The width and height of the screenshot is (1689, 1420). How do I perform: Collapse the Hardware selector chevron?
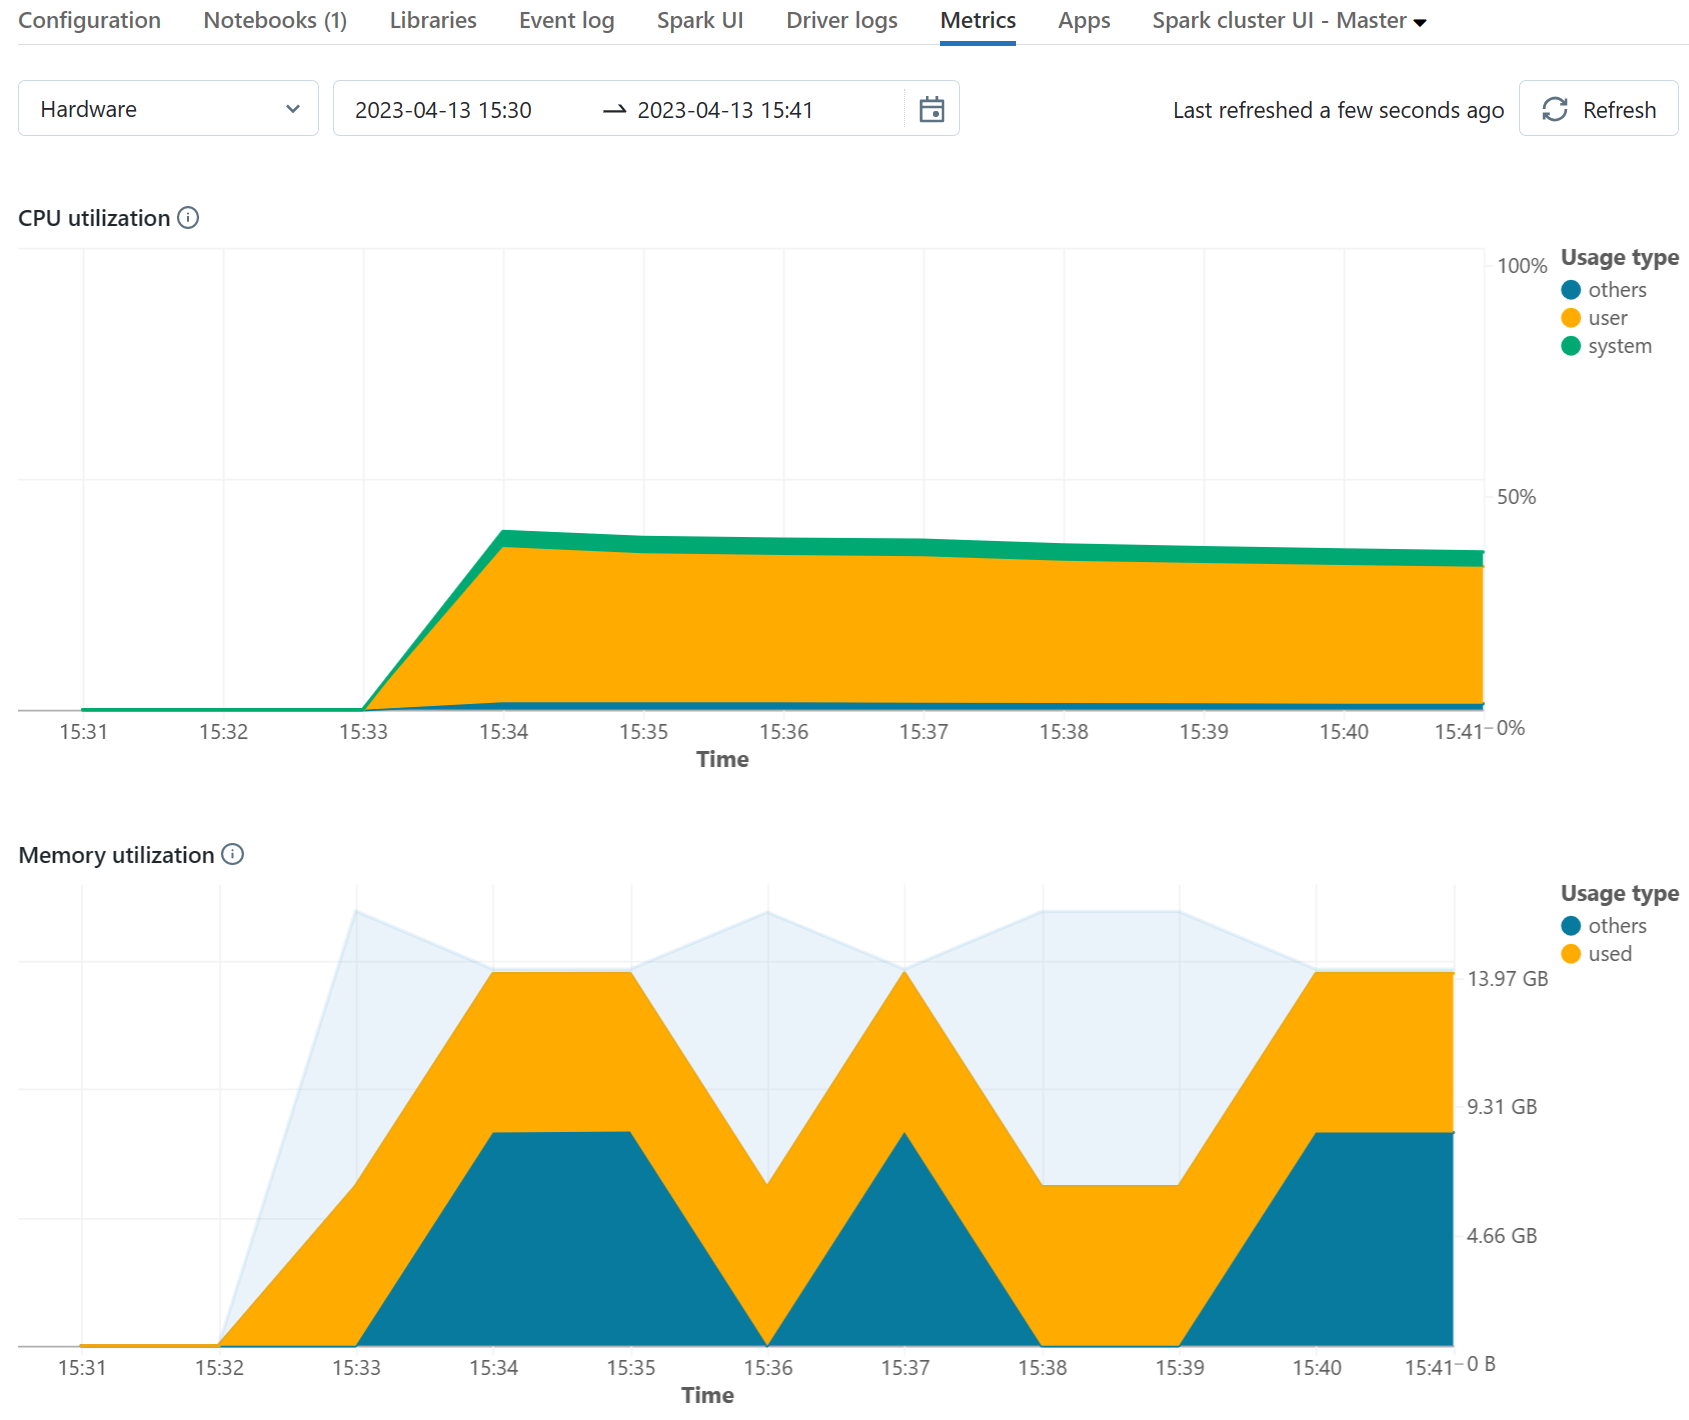pos(293,108)
